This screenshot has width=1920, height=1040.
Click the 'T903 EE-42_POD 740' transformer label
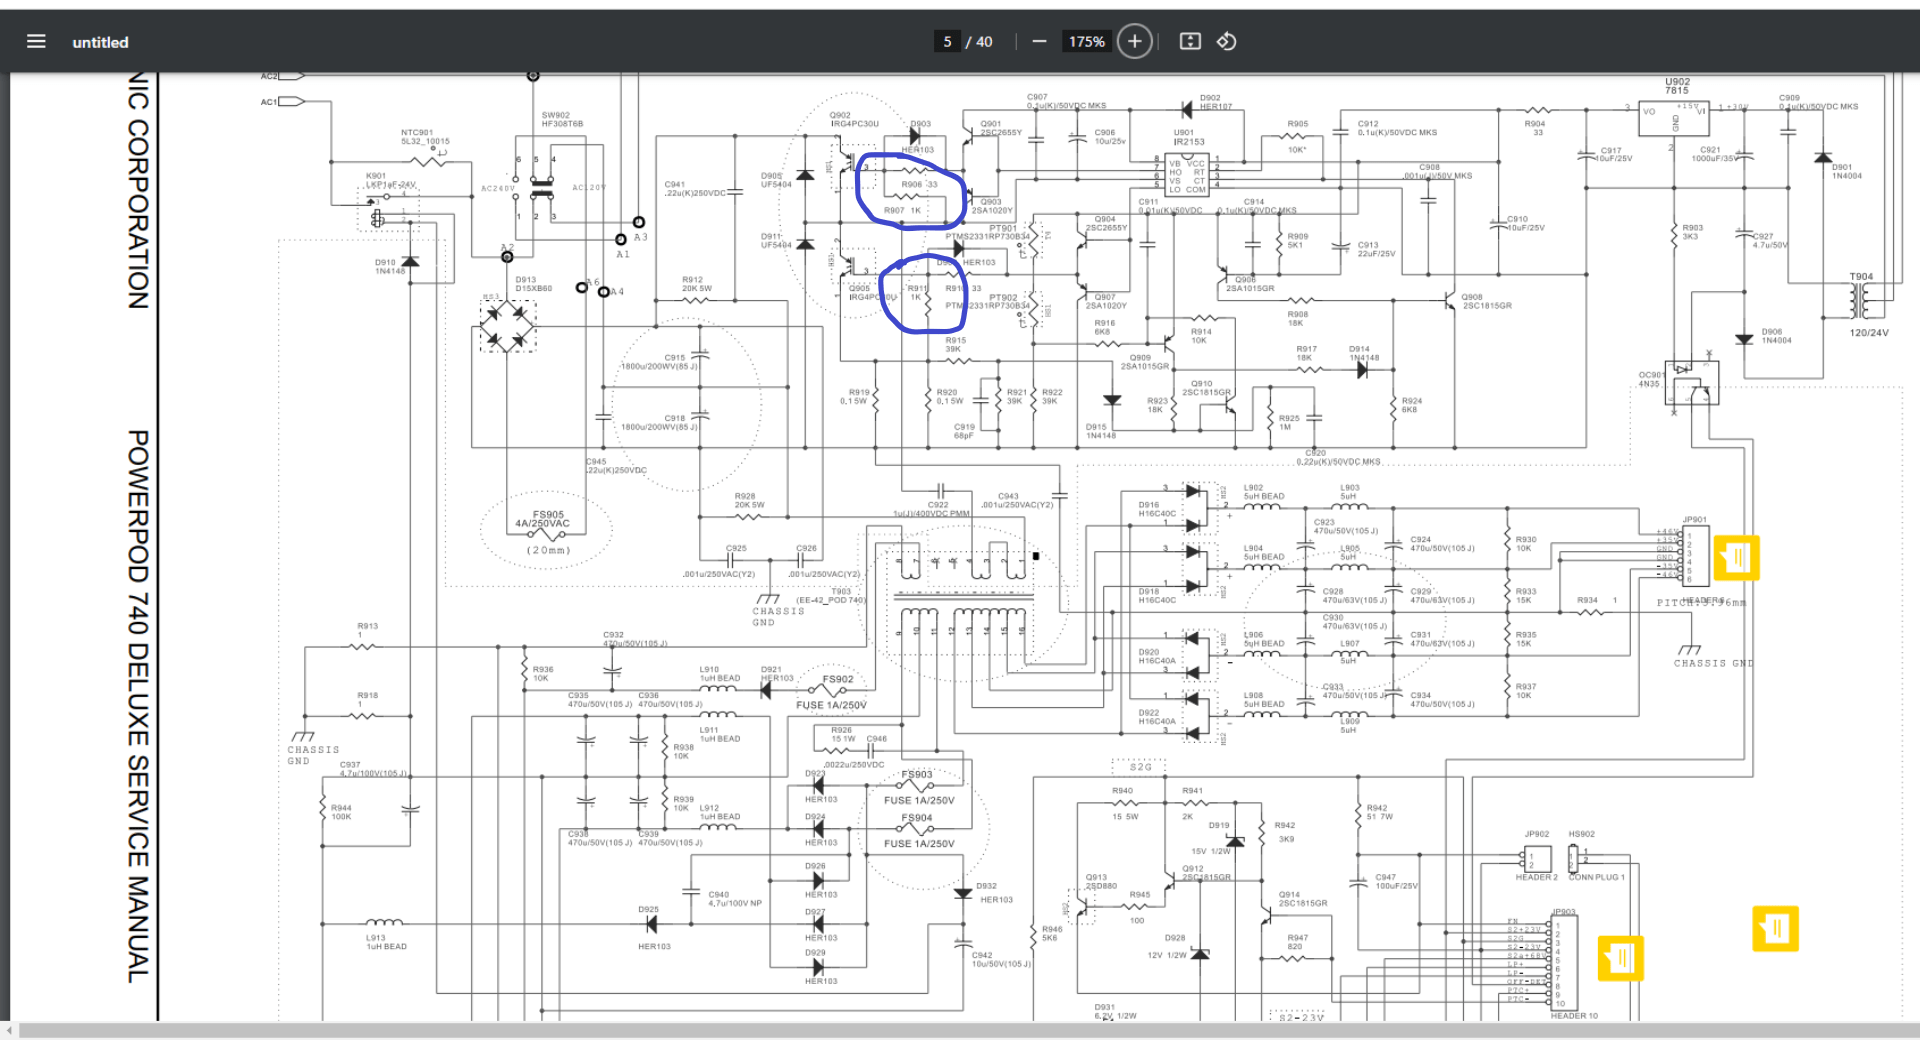[831, 595]
